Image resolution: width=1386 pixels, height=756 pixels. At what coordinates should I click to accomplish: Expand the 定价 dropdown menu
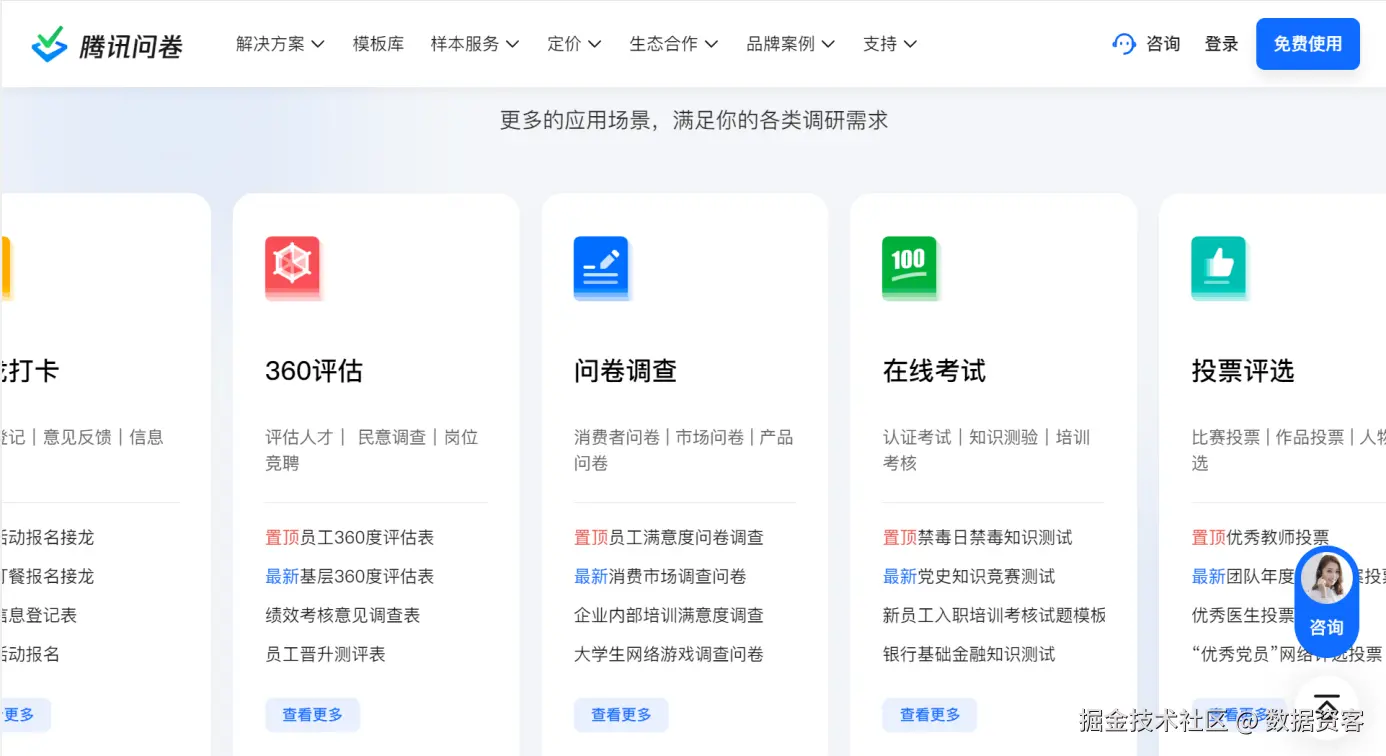(x=574, y=44)
